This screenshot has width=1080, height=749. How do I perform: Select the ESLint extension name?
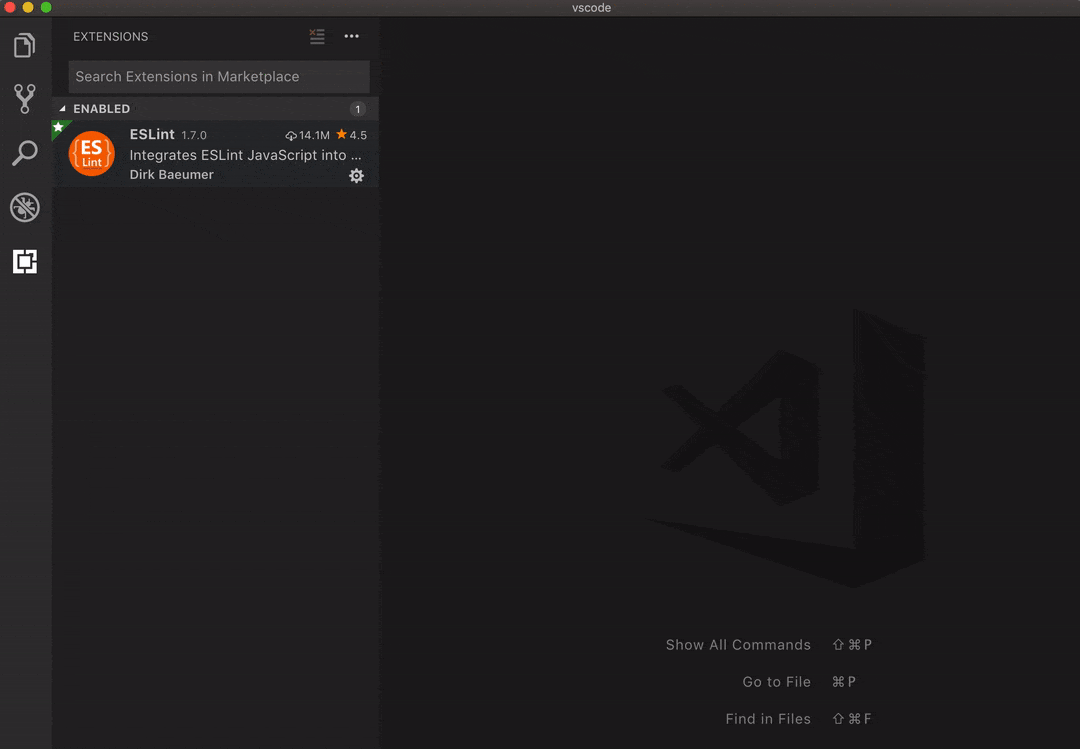pyautogui.click(x=152, y=134)
